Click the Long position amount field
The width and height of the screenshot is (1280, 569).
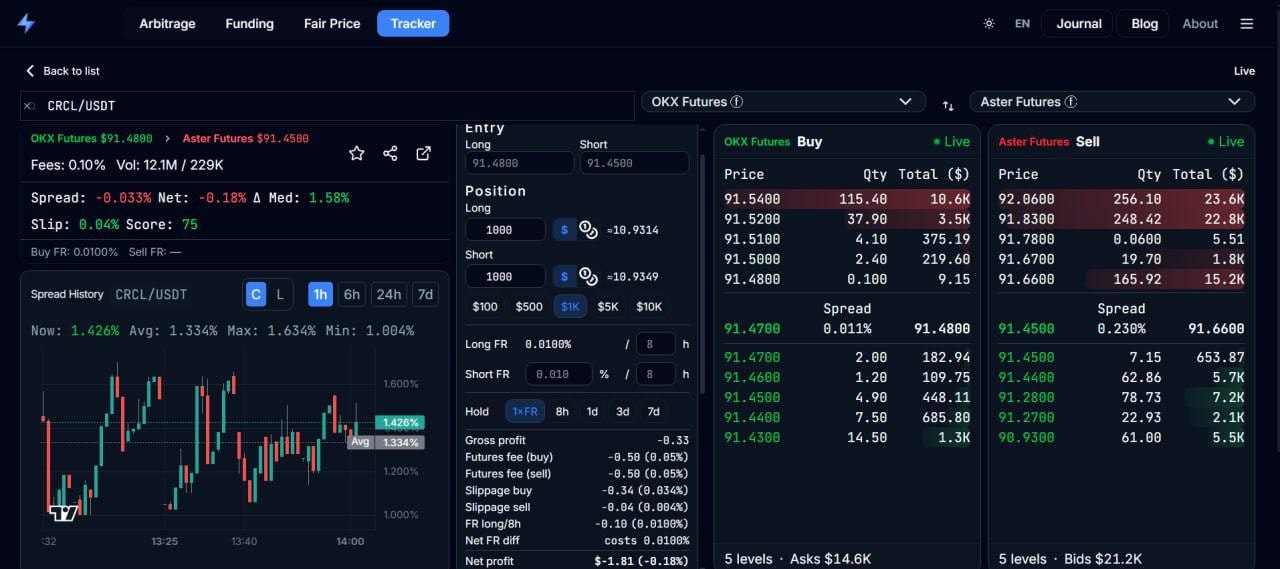click(505, 230)
